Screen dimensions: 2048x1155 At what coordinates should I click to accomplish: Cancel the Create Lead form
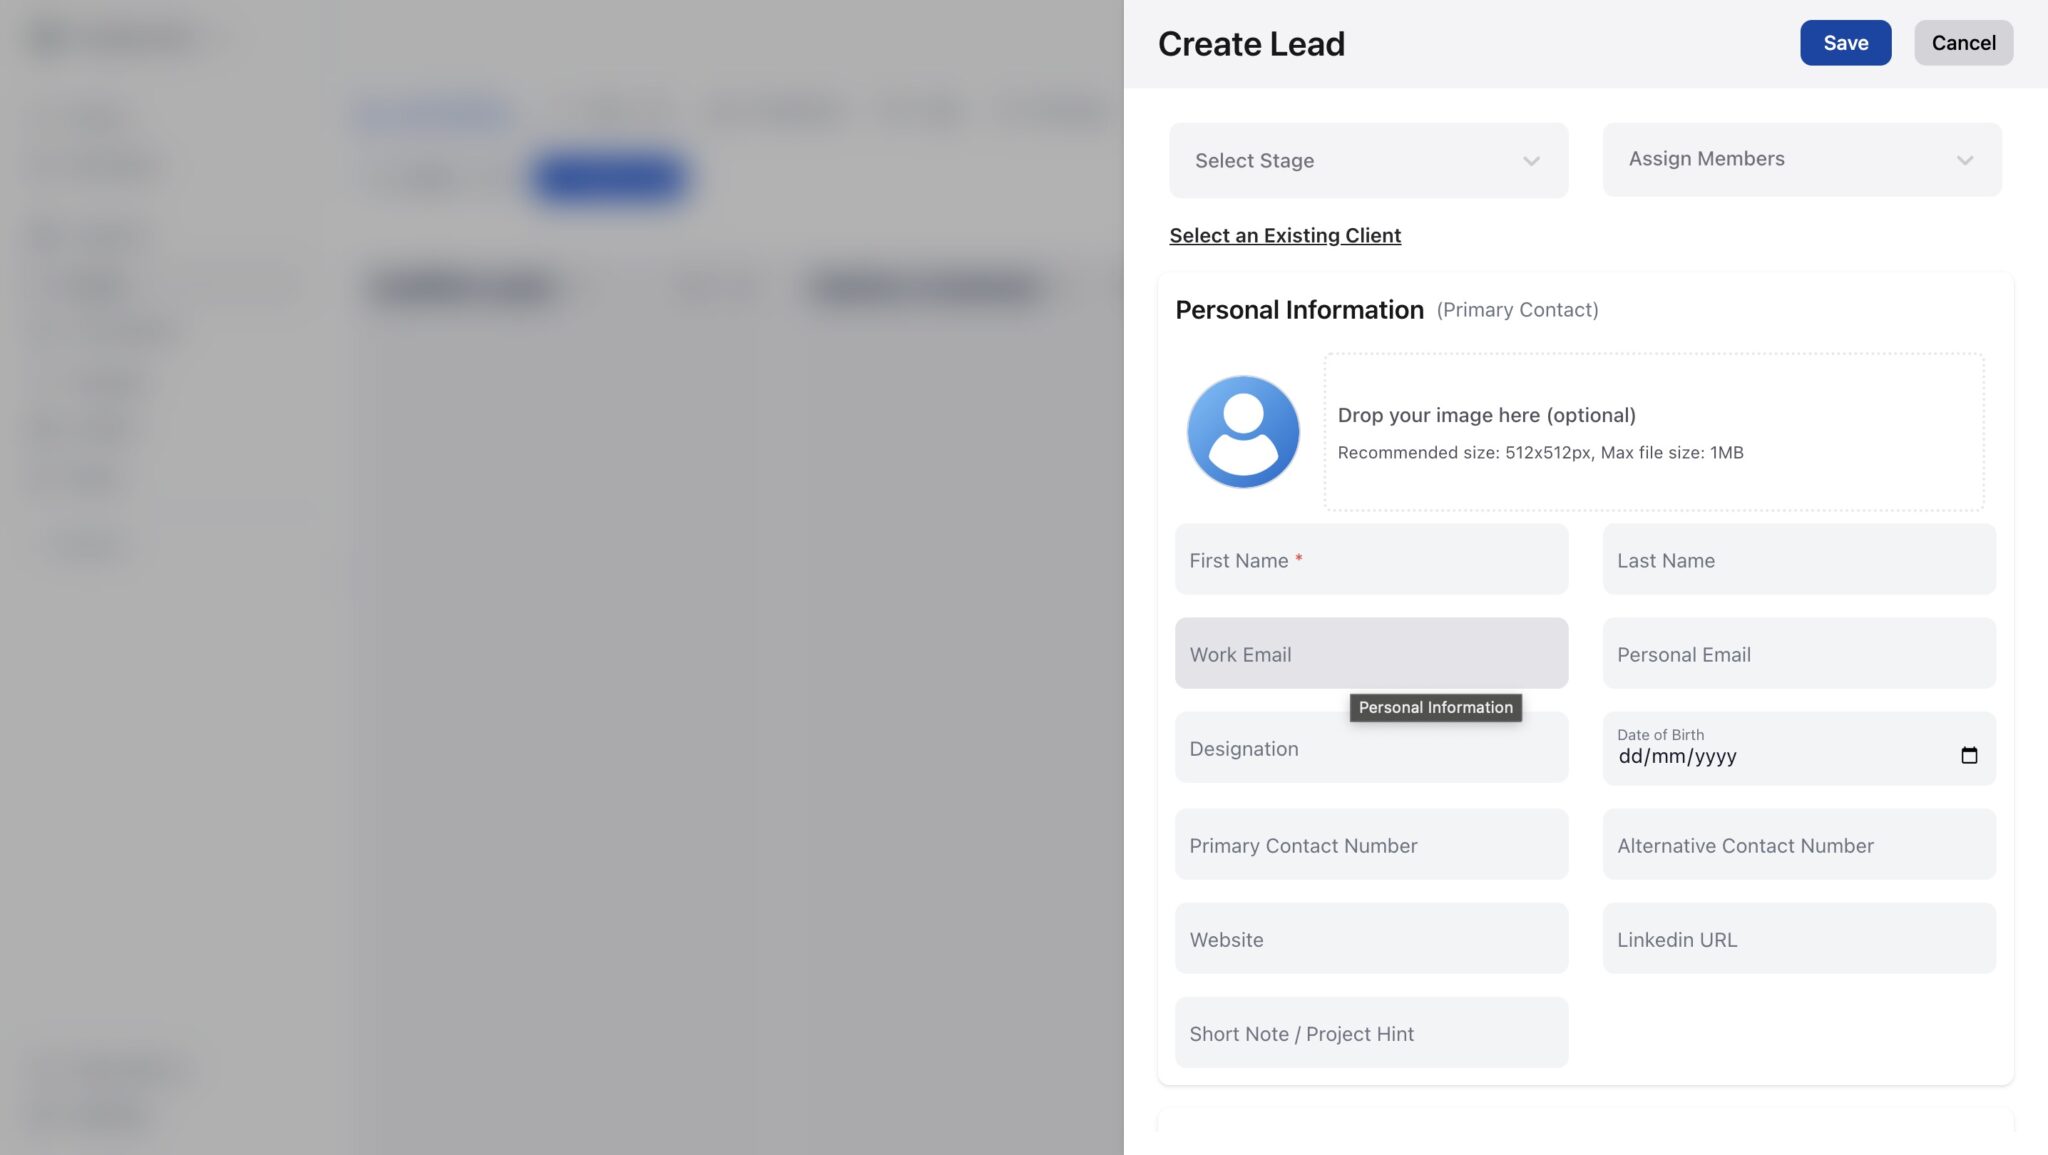[1963, 43]
